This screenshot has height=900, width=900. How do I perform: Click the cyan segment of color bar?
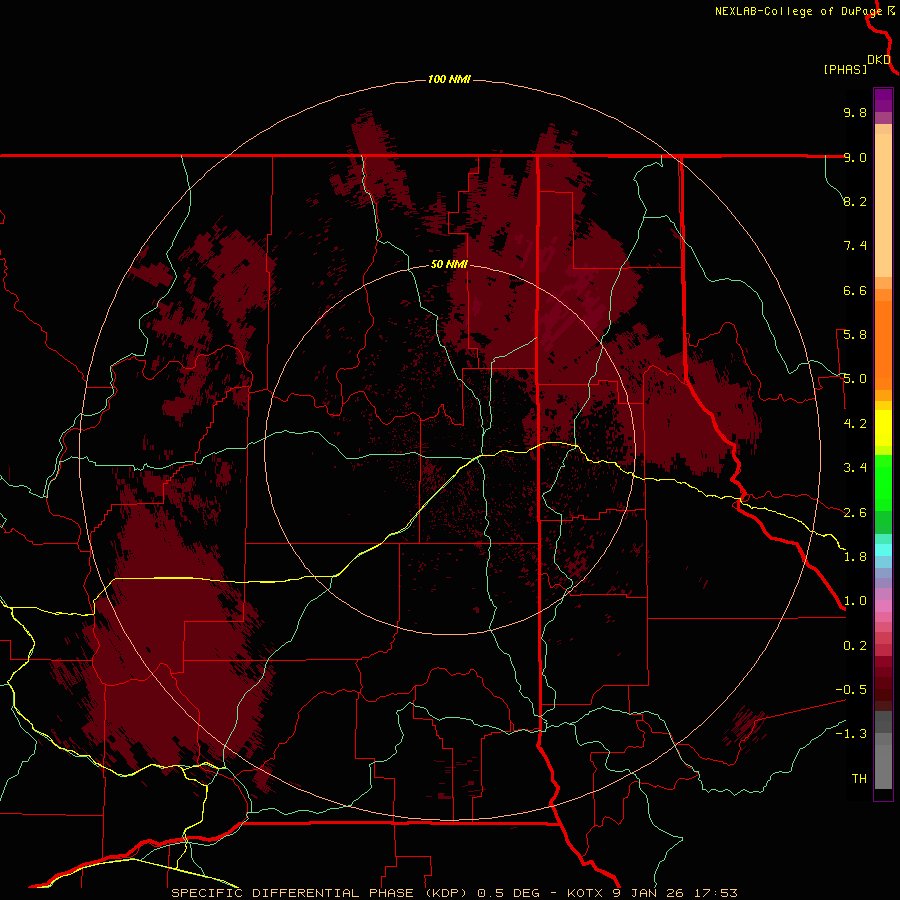[x=883, y=550]
